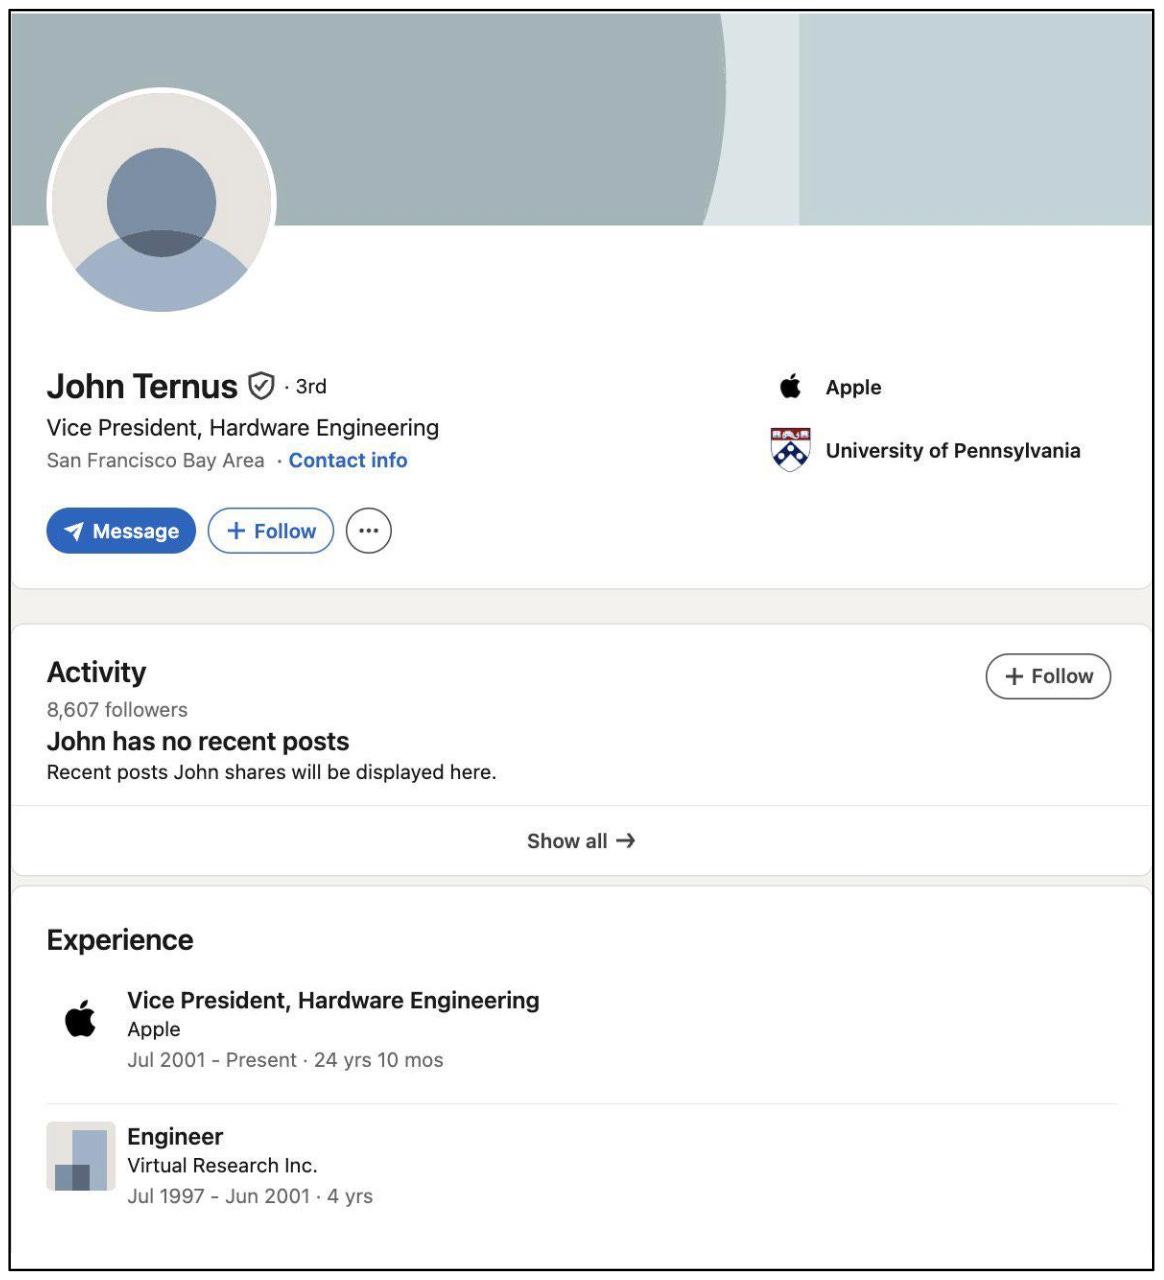Click the University of Pennsylvania crest icon

pyautogui.click(x=790, y=449)
